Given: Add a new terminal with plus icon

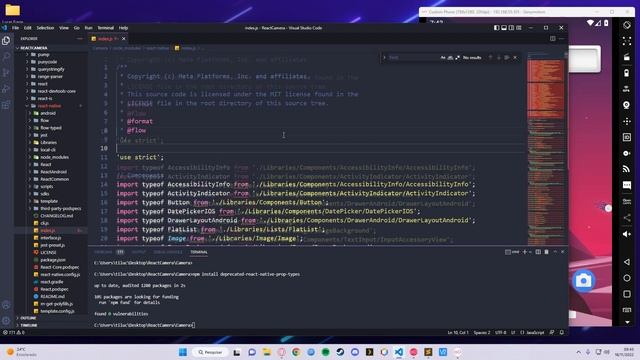Looking at the screenshot, I should coord(525,252).
